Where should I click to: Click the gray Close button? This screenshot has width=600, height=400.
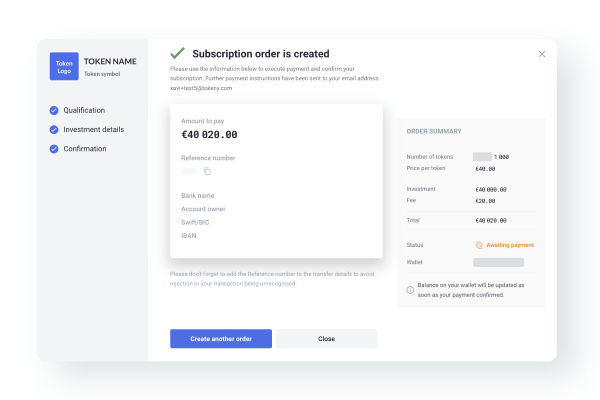click(326, 339)
